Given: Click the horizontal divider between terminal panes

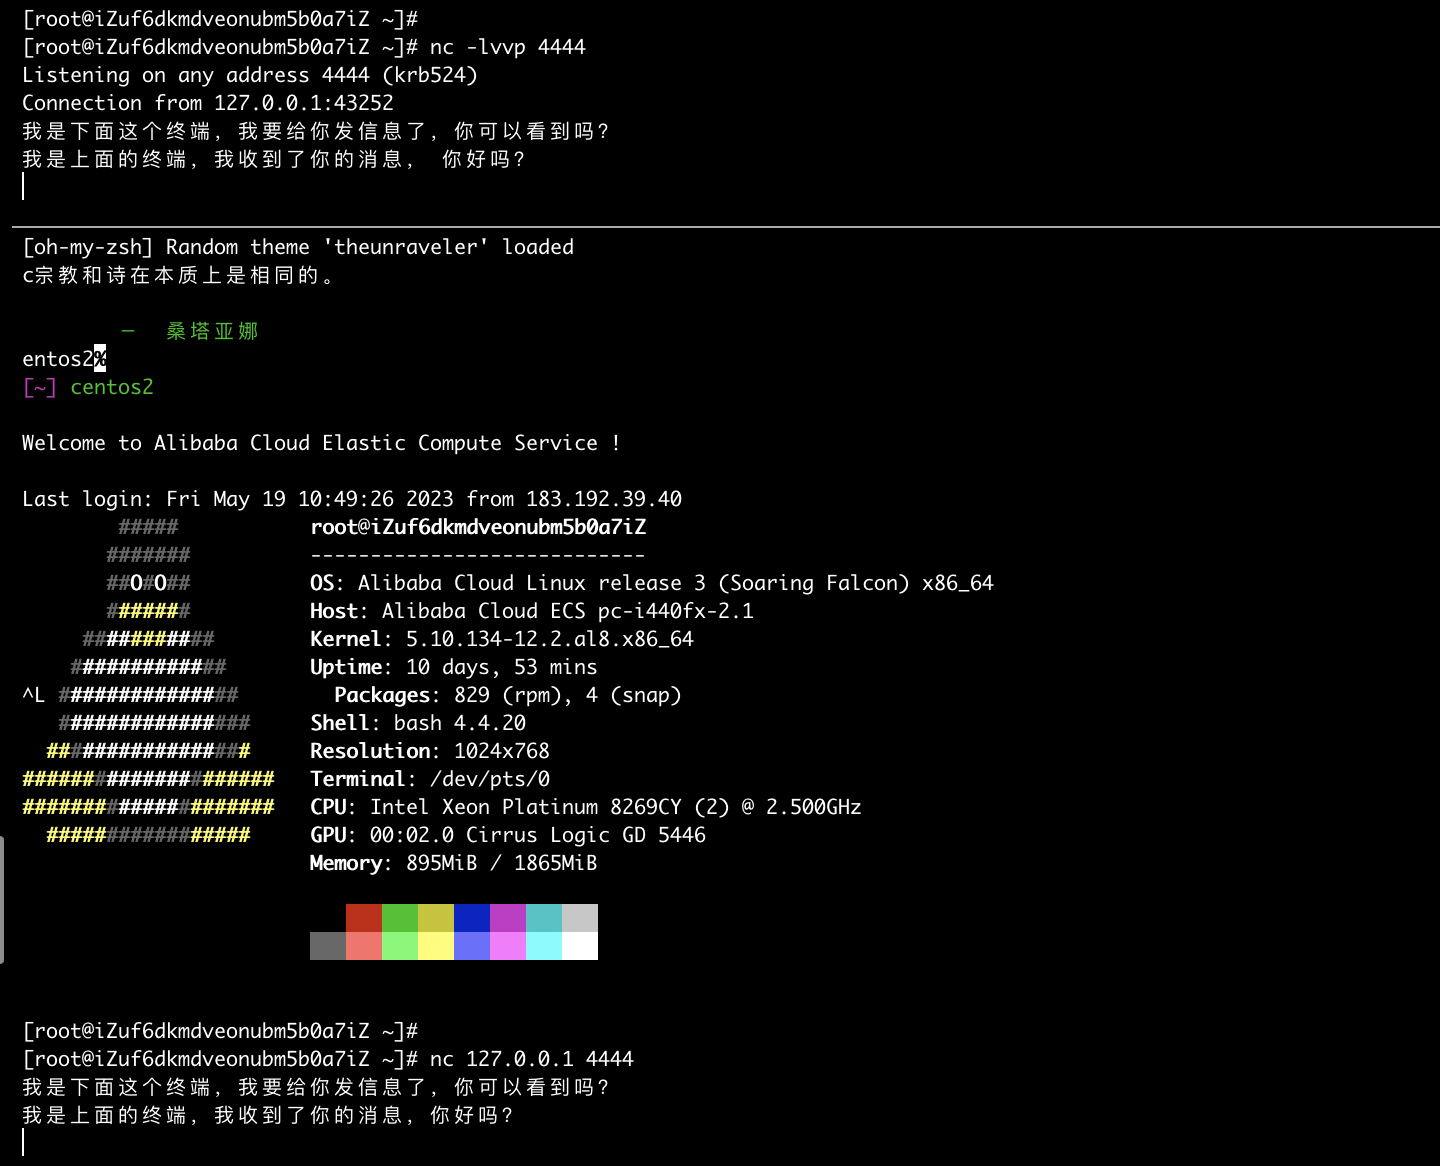Looking at the screenshot, I should tap(720, 227).
